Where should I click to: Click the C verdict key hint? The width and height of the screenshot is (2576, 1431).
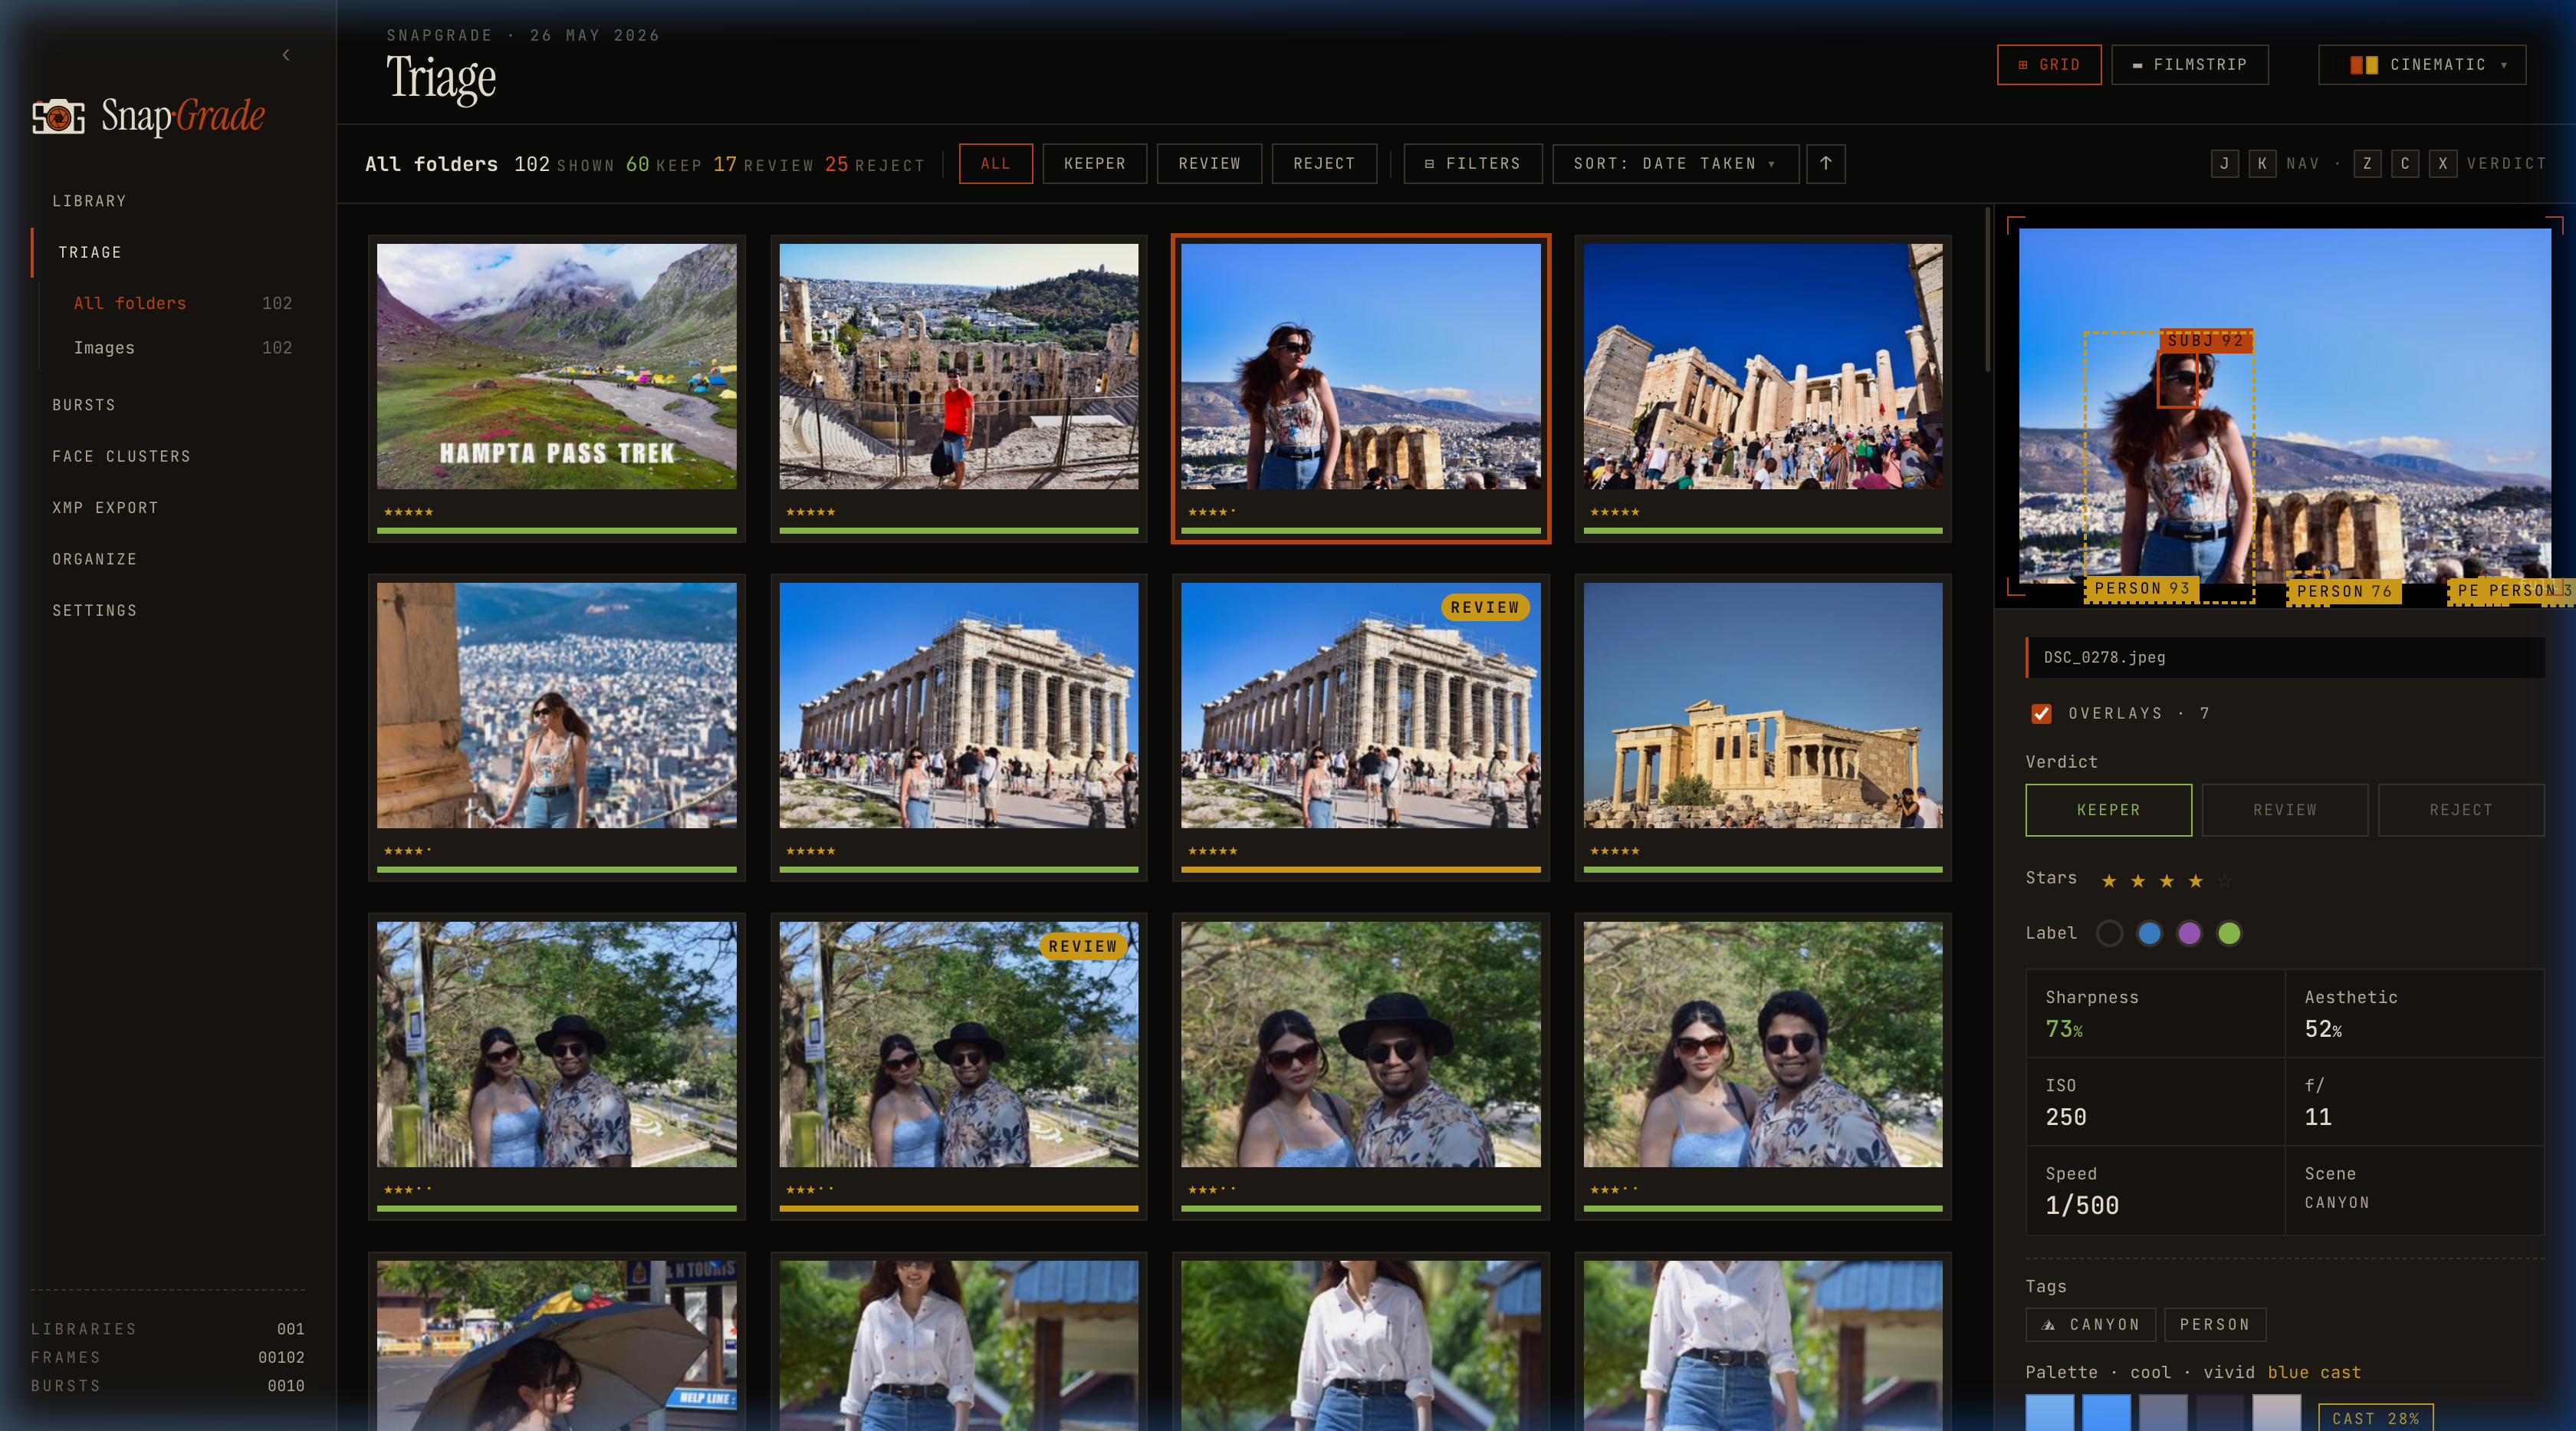click(x=2405, y=163)
